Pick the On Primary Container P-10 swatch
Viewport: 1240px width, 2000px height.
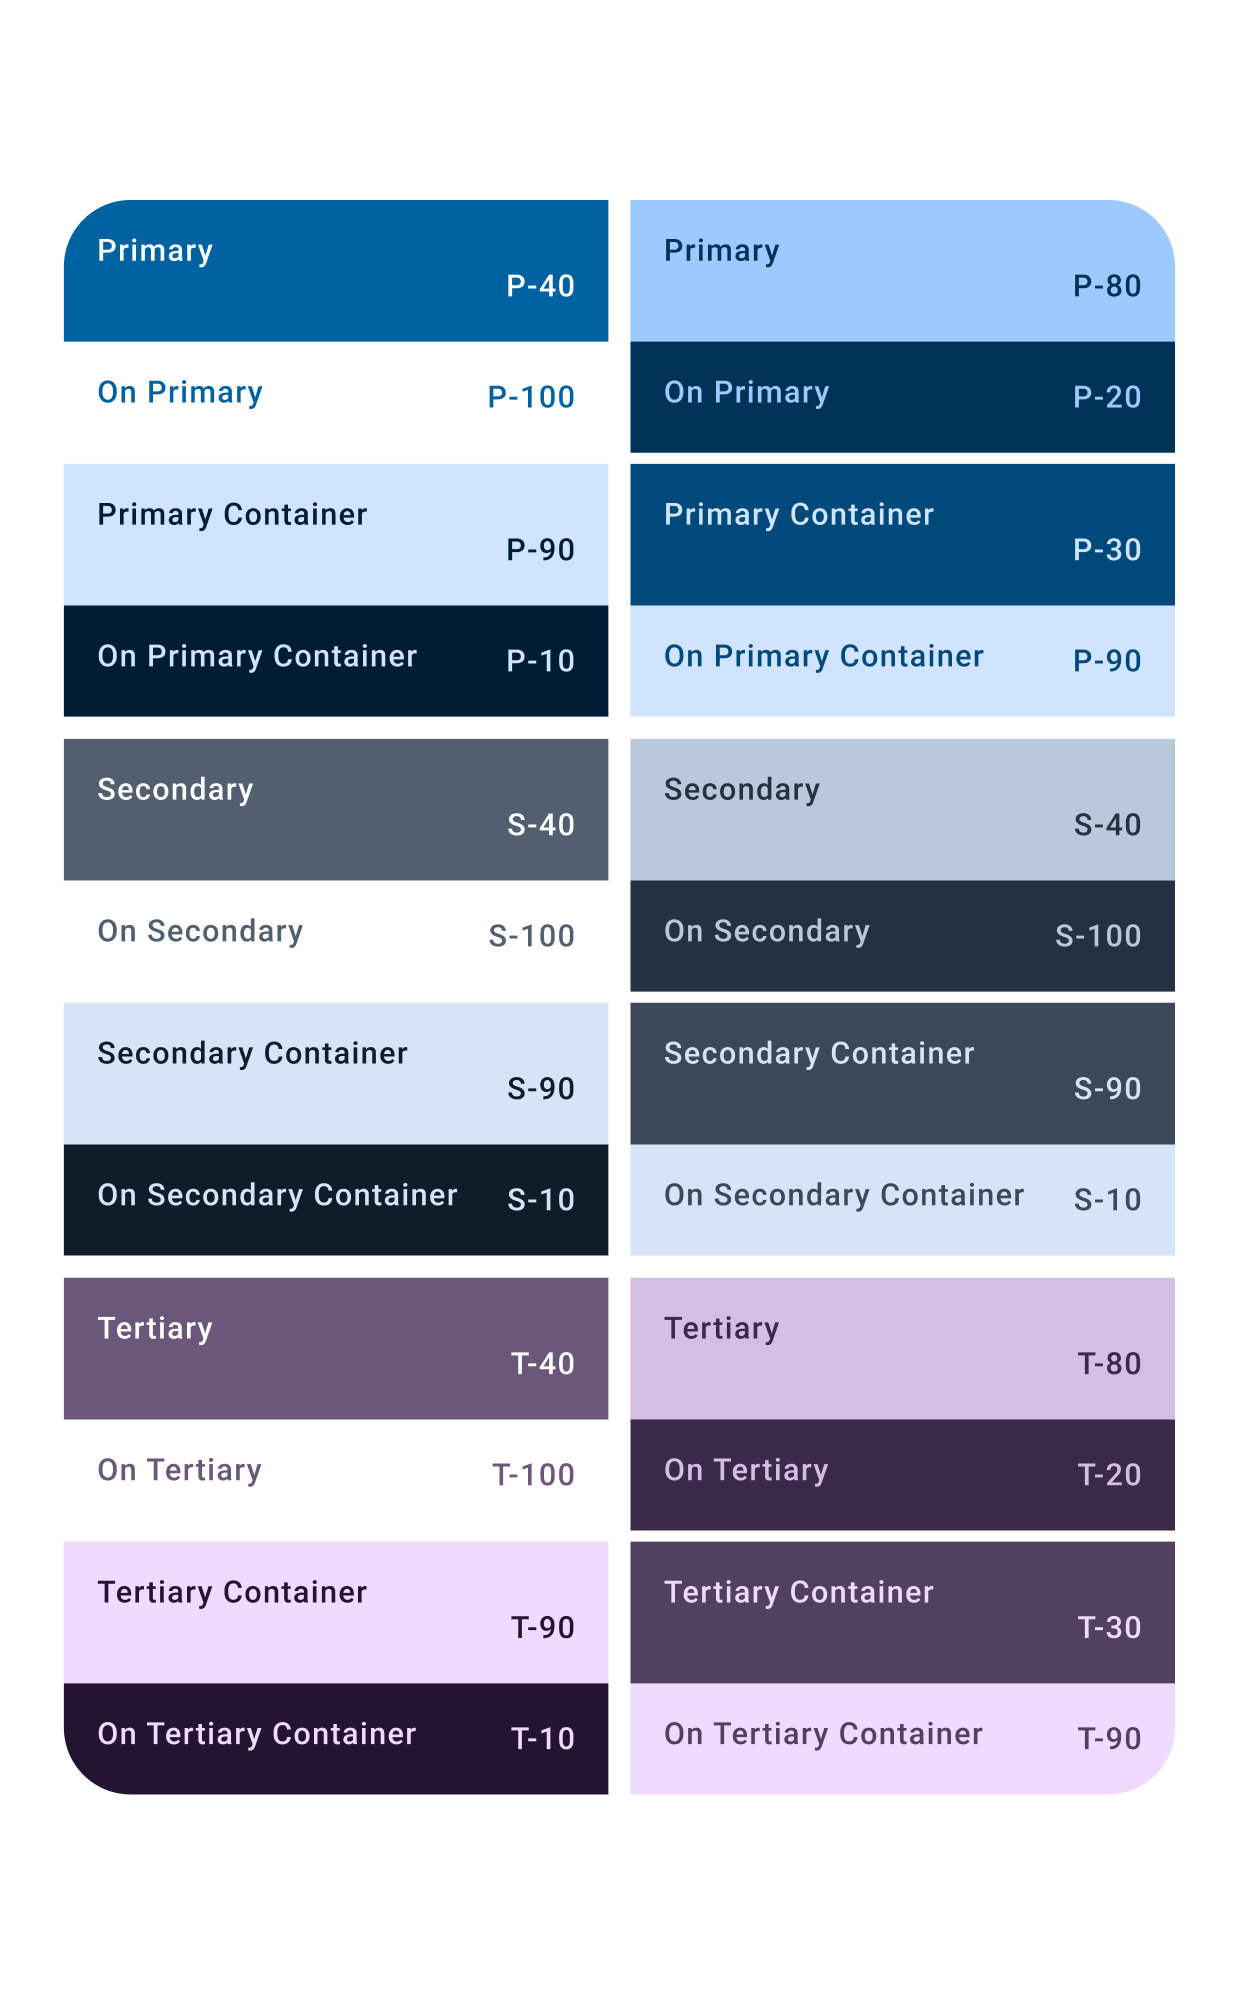pyautogui.click(x=336, y=661)
